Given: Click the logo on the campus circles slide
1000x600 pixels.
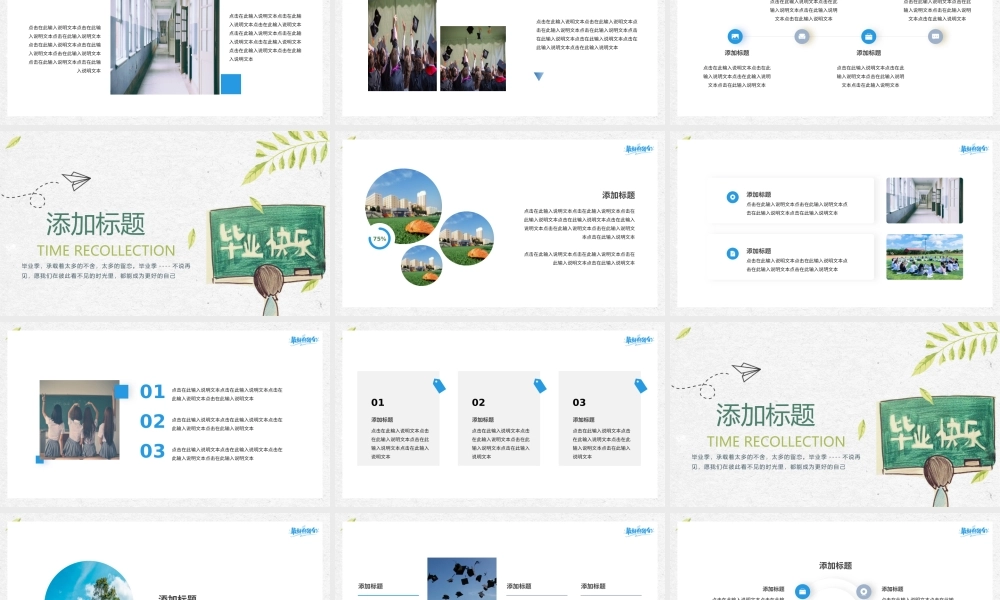Looking at the screenshot, I should 638,149.
